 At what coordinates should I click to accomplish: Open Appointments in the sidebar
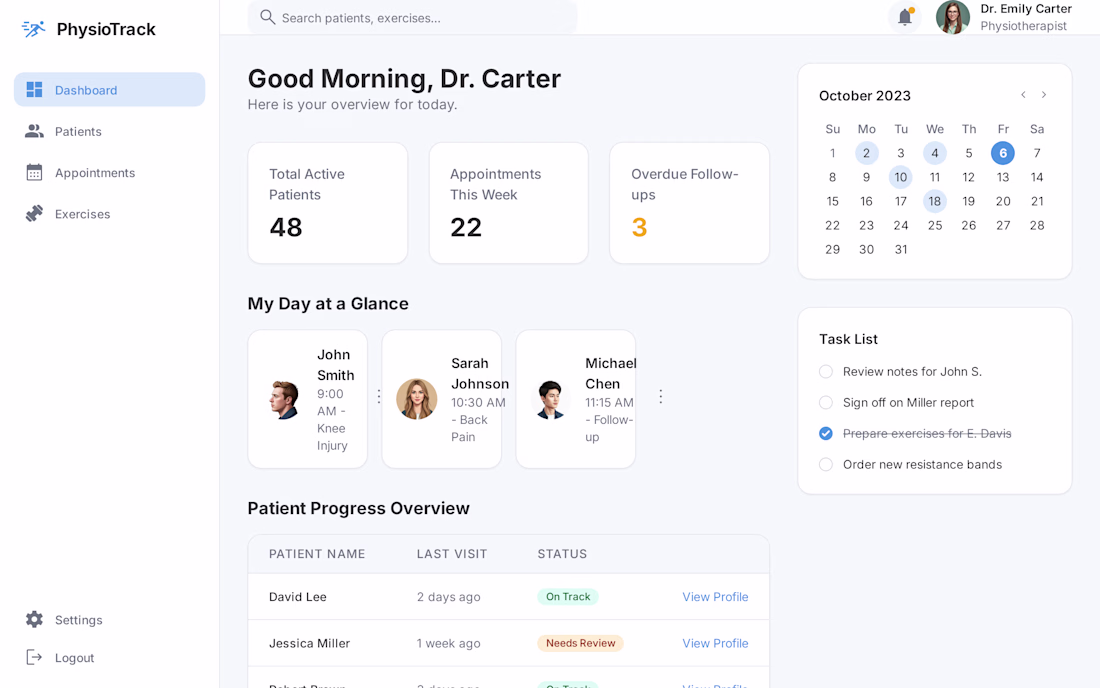coord(109,173)
